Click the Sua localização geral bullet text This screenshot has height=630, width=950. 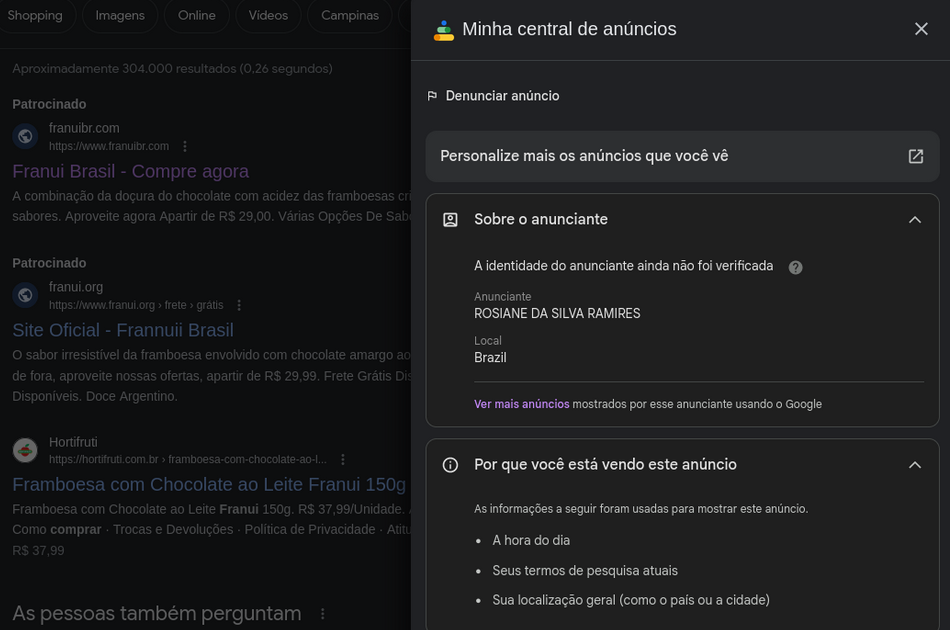click(631, 600)
